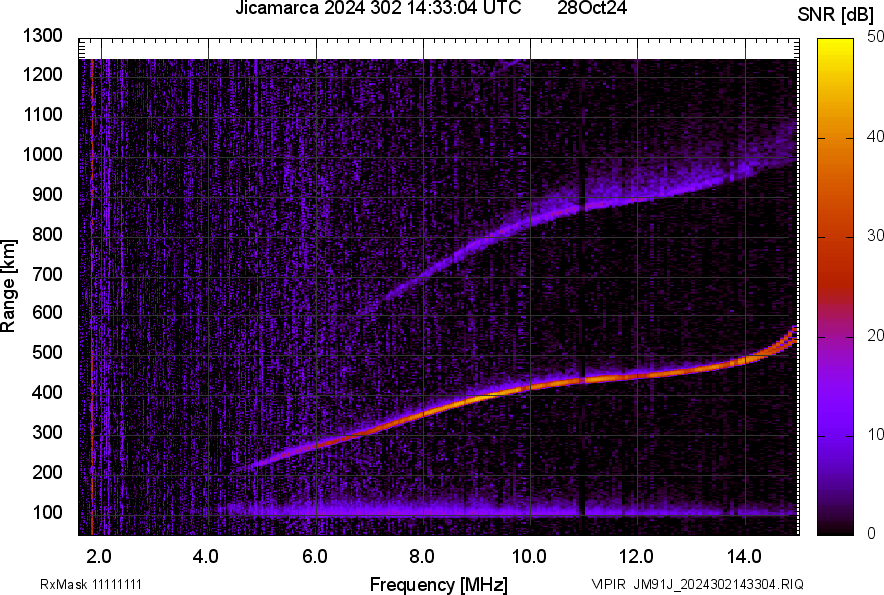Image resolution: width=884 pixels, height=595 pixels.
Task: Click colorbar tick value 40
Action: (876, 136)
